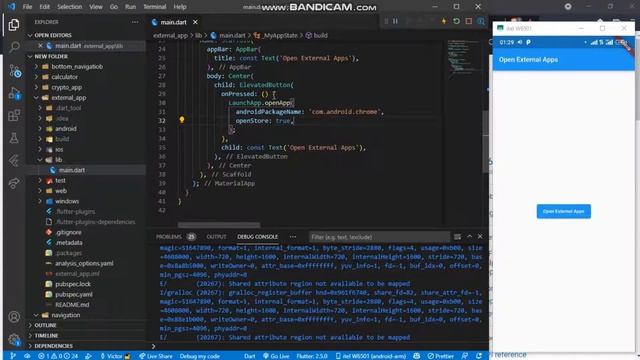The width and height of the screenshot is (640, 360).
Task: Tap Open External Apps button in emulator
Action: click(563, 211)
